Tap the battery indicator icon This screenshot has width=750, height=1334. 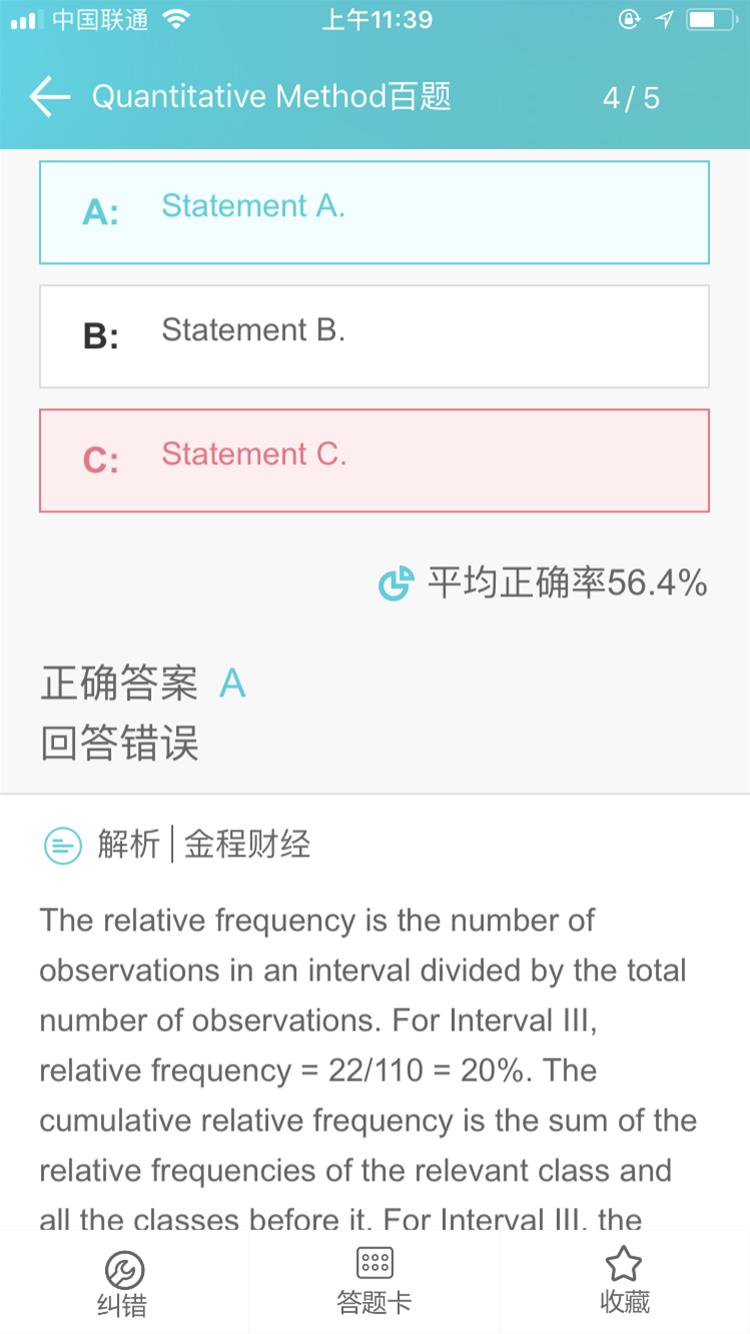[711, 20]
